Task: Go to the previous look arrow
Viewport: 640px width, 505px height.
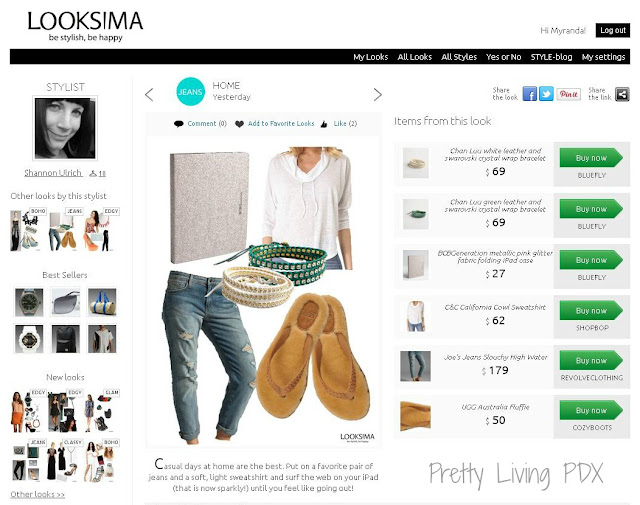Action: pyautogui.click(x=149, y=95)
